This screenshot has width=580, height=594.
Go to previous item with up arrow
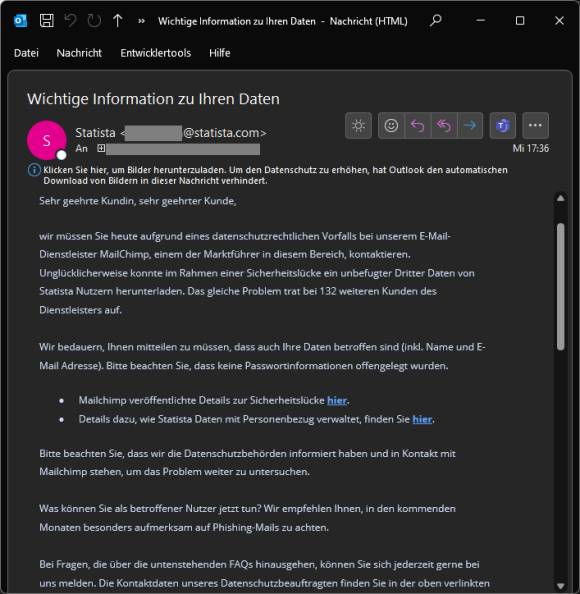tap(118, 21)
